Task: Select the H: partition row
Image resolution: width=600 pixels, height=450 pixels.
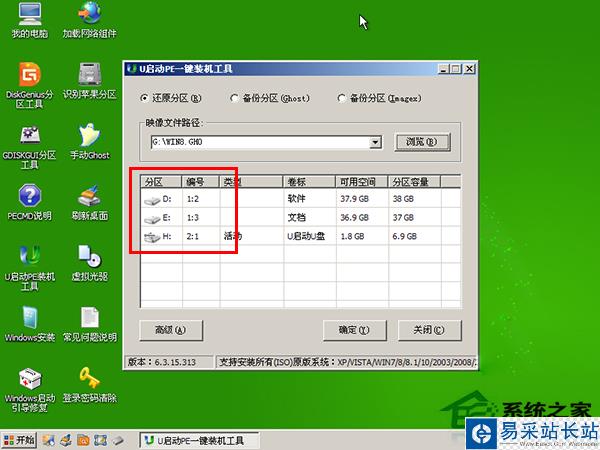Action: 300,236
